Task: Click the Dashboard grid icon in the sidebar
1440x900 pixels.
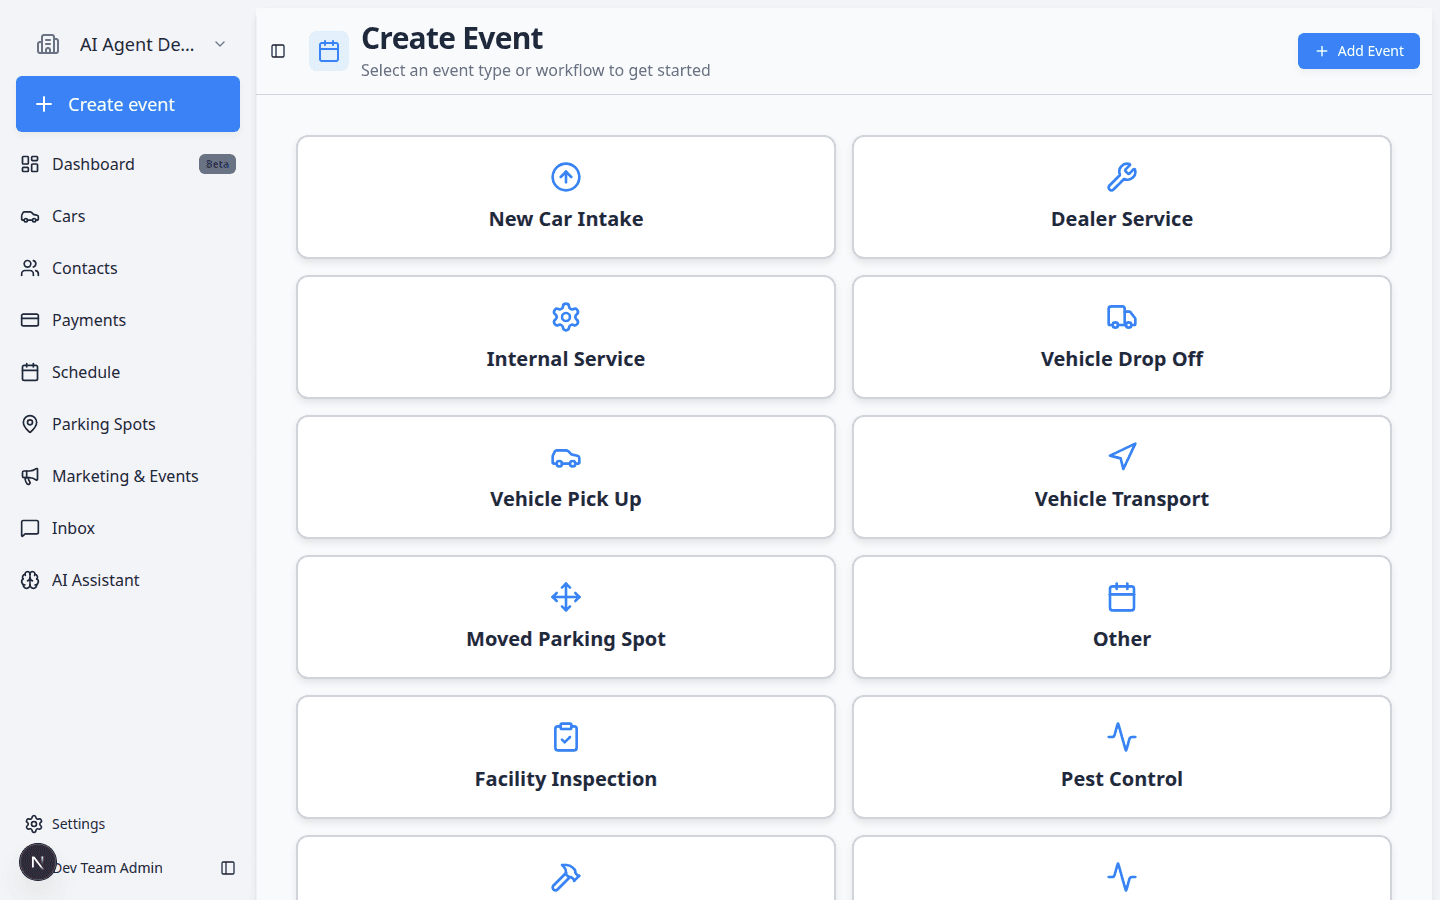Action: (x=30, y=164)
